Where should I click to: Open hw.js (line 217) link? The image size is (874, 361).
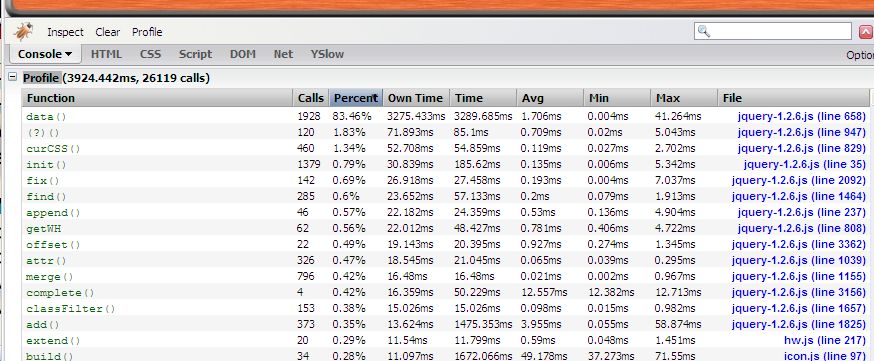[x=825, y=340]
